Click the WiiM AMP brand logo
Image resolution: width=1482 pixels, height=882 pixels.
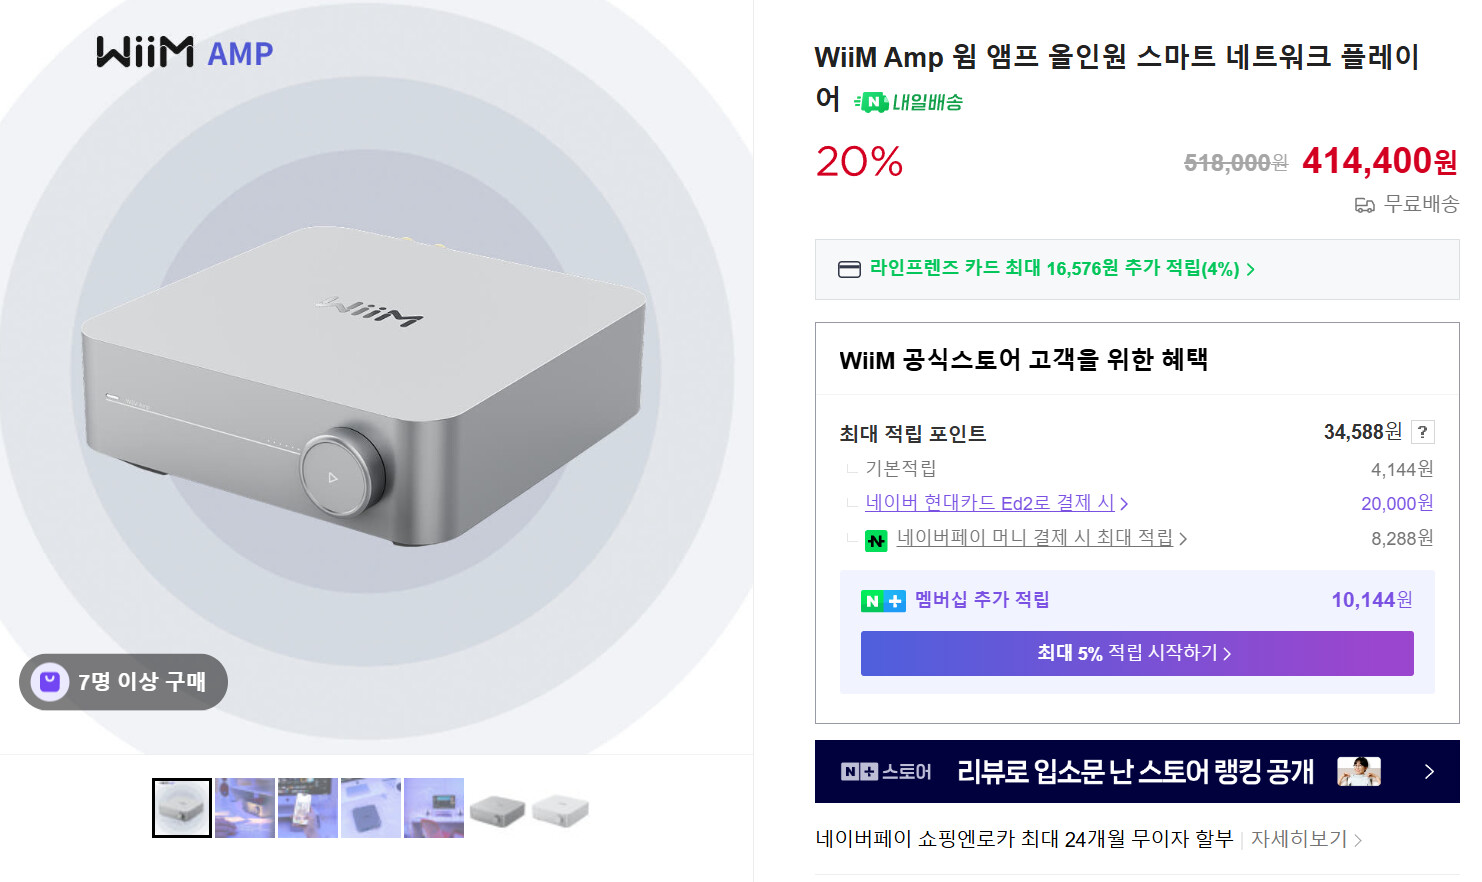pos(185,52)
